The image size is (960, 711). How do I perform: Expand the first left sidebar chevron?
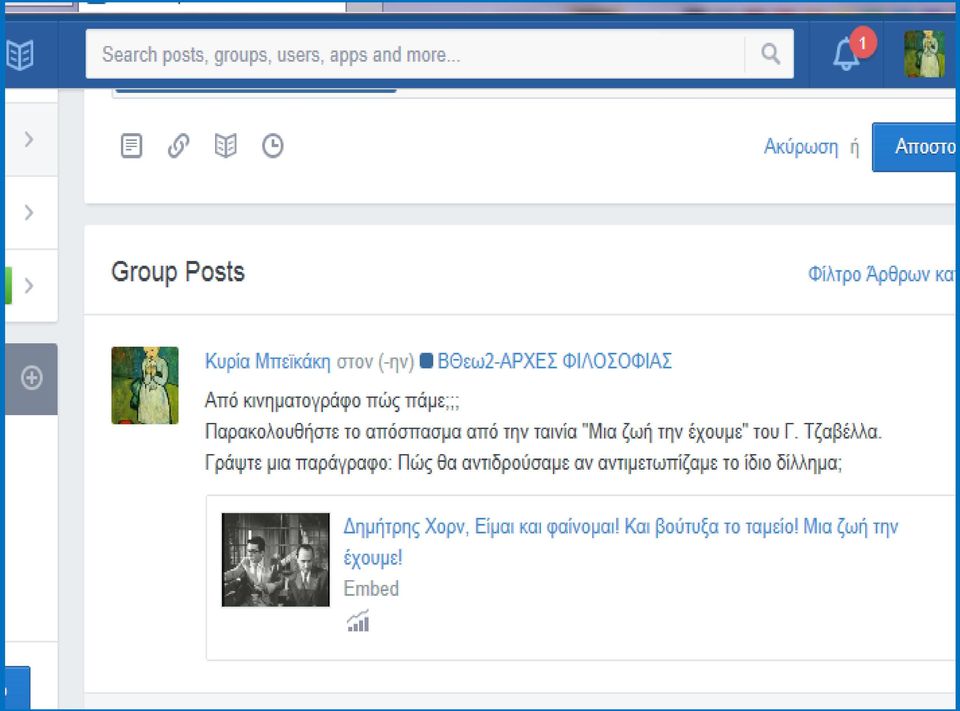[x=29, y=139]
